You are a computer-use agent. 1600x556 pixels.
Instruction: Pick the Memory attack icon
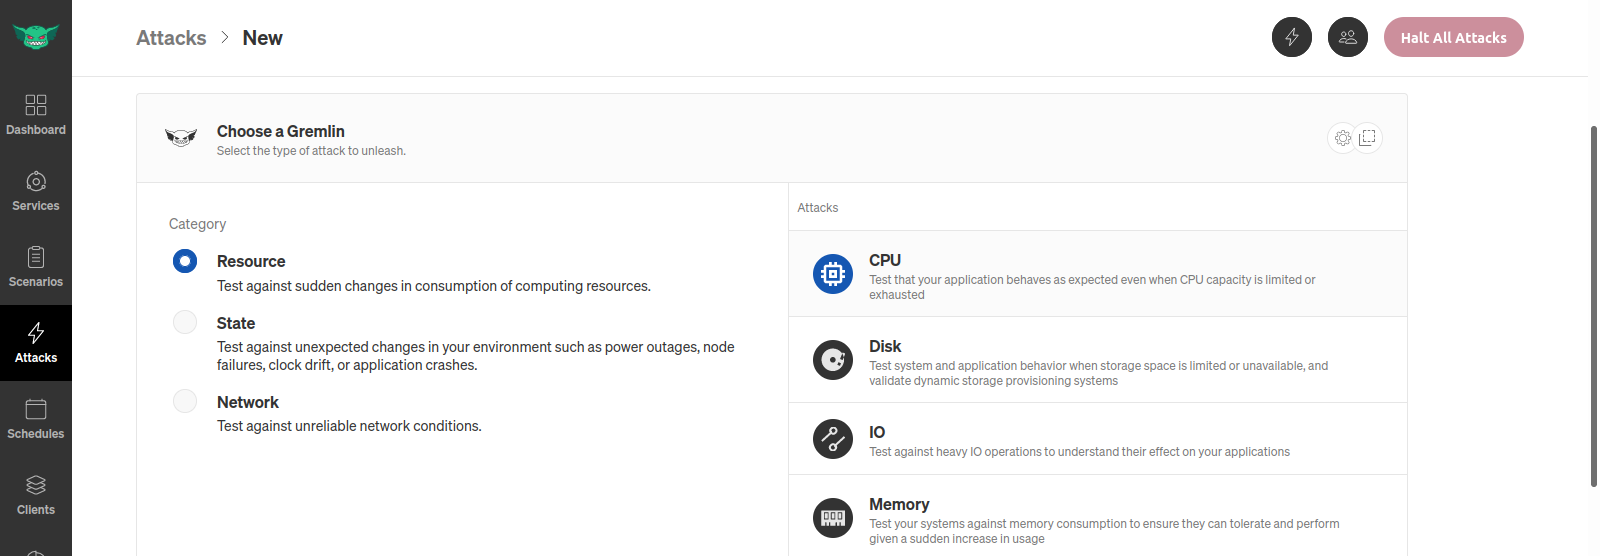pos(833,518)
